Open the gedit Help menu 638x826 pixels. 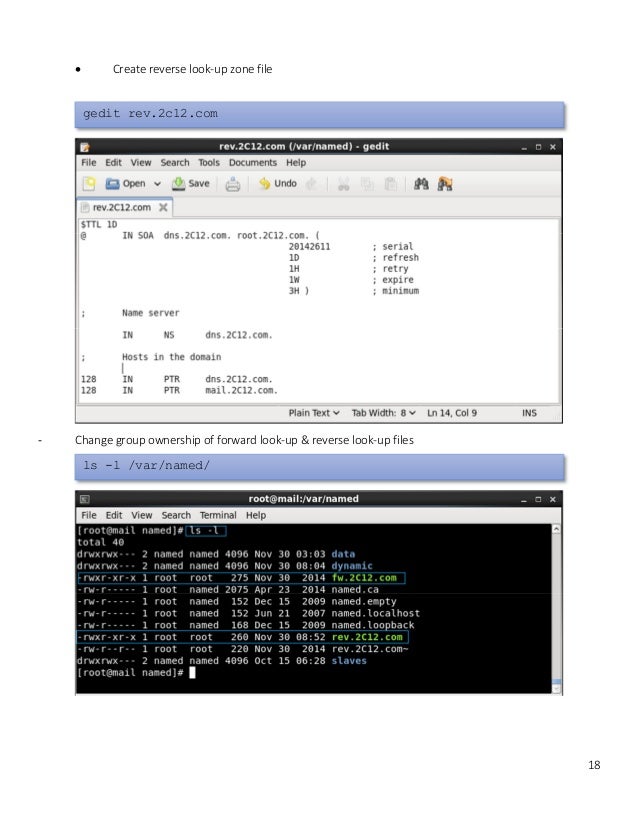pos(296,163)
